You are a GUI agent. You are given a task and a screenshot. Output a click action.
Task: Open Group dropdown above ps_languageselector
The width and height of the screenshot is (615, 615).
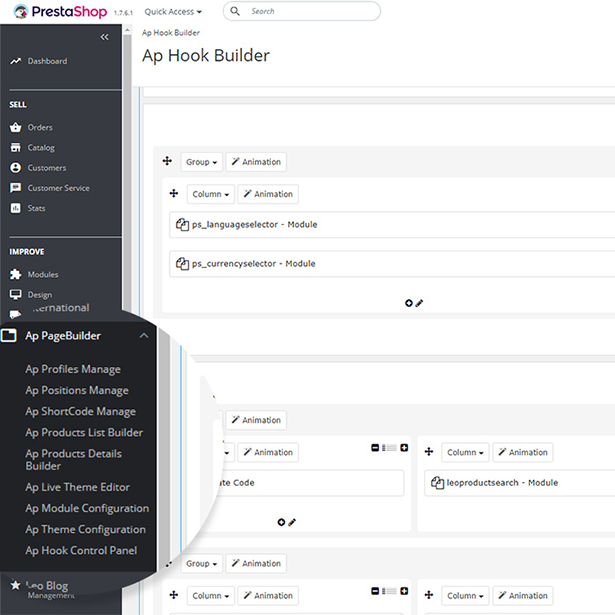click(201, 162)
